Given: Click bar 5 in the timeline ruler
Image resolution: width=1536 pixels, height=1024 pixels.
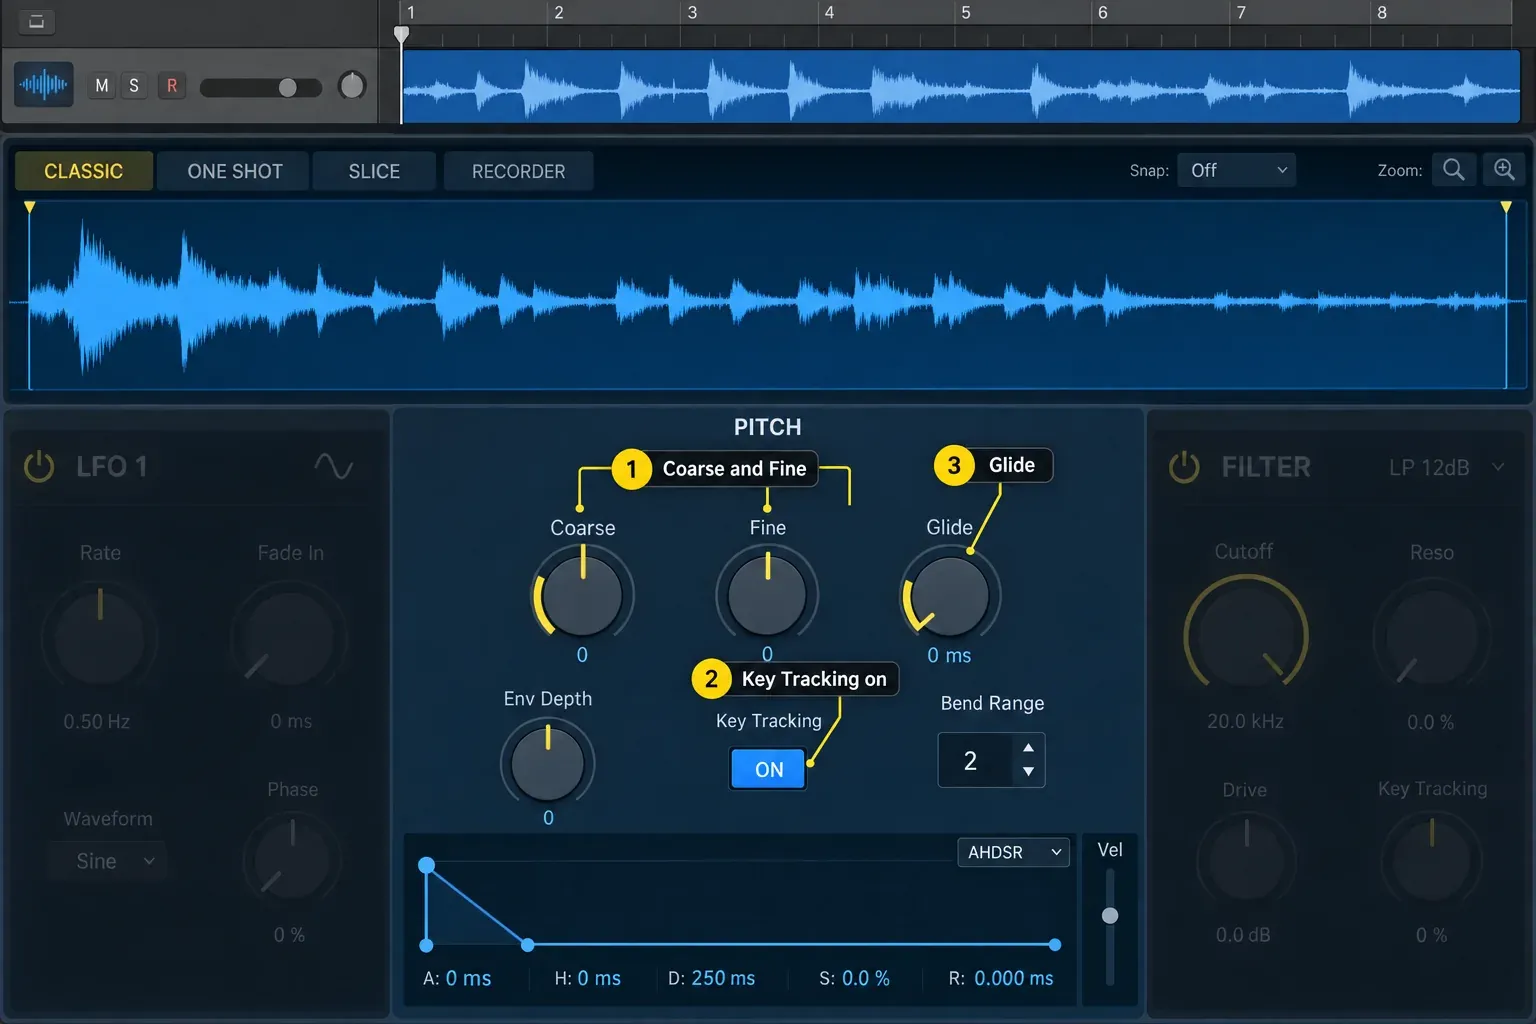Looking at the screenshot, I should point(966,13).
